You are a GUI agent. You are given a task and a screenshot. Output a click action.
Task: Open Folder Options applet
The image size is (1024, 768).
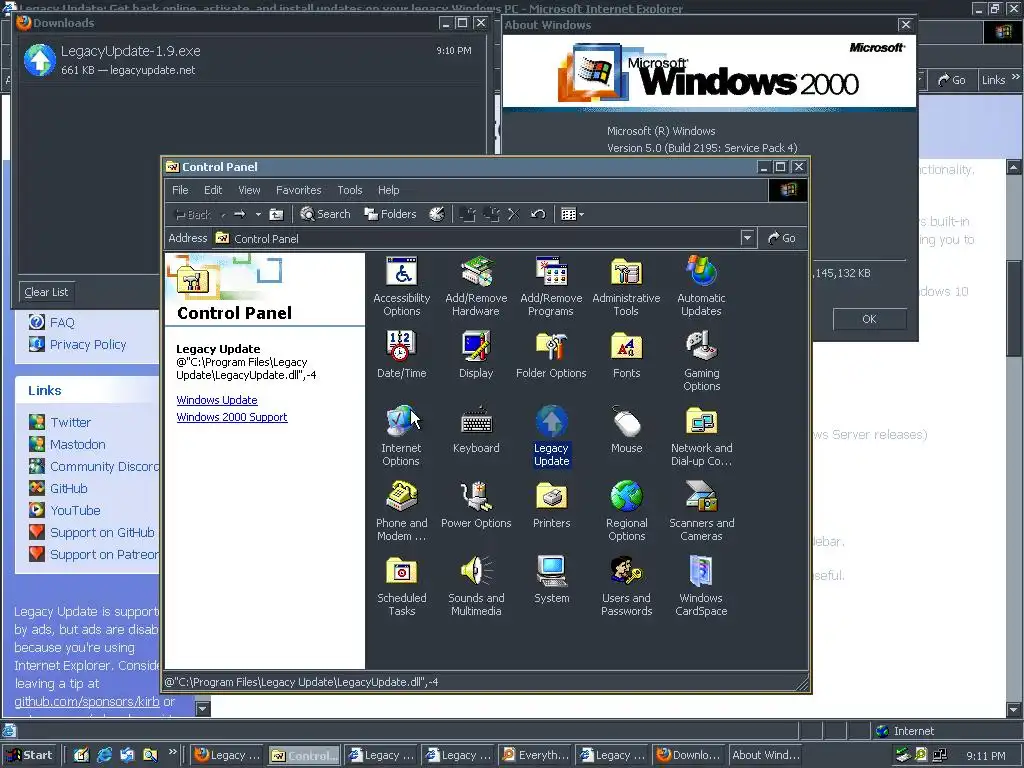pyautogui.click(x=551, y=355)
